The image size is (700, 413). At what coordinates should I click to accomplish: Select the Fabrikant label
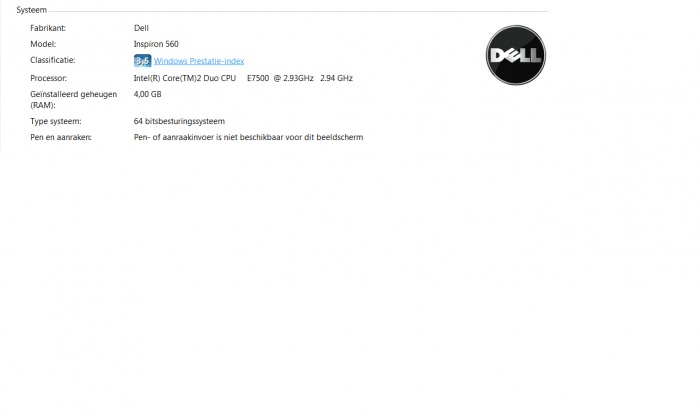click(48, 28)
